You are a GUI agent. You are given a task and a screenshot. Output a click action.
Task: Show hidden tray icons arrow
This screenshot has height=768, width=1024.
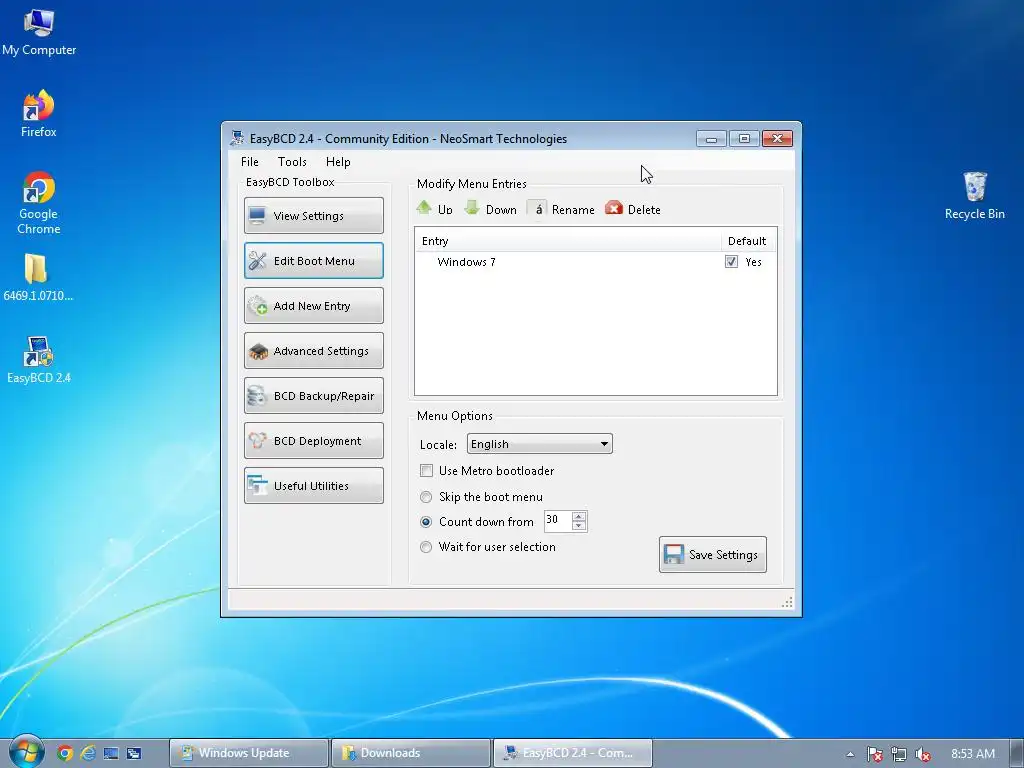coord(850,754)
